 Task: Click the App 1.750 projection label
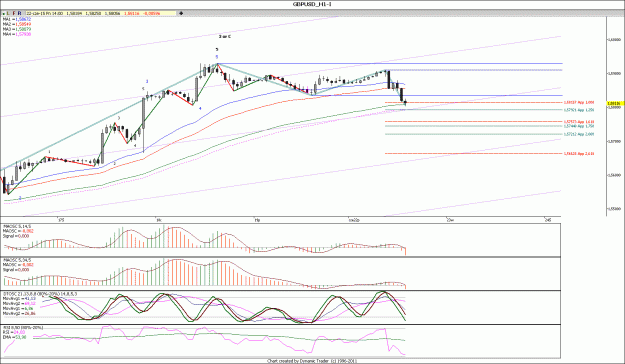point(579,126)
